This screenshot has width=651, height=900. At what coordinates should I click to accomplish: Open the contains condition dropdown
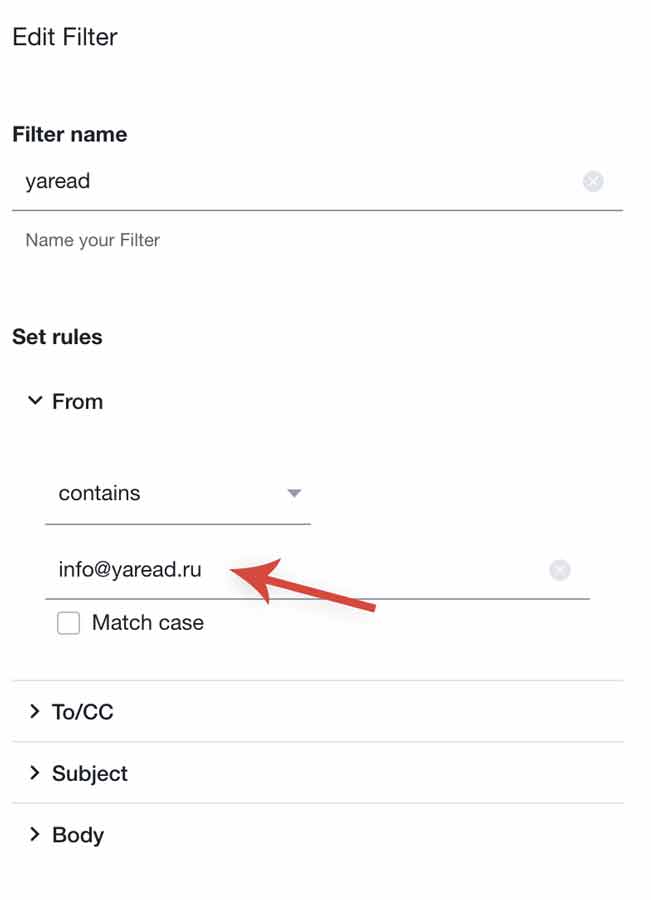[177, 493]
